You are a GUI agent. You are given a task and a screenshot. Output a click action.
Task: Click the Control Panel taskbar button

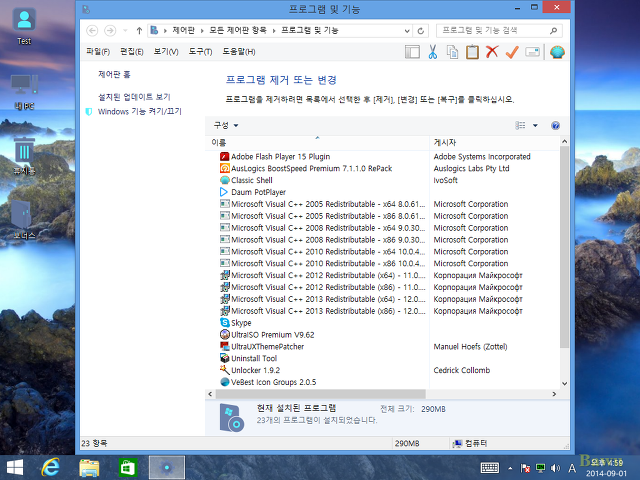point(167,468)
